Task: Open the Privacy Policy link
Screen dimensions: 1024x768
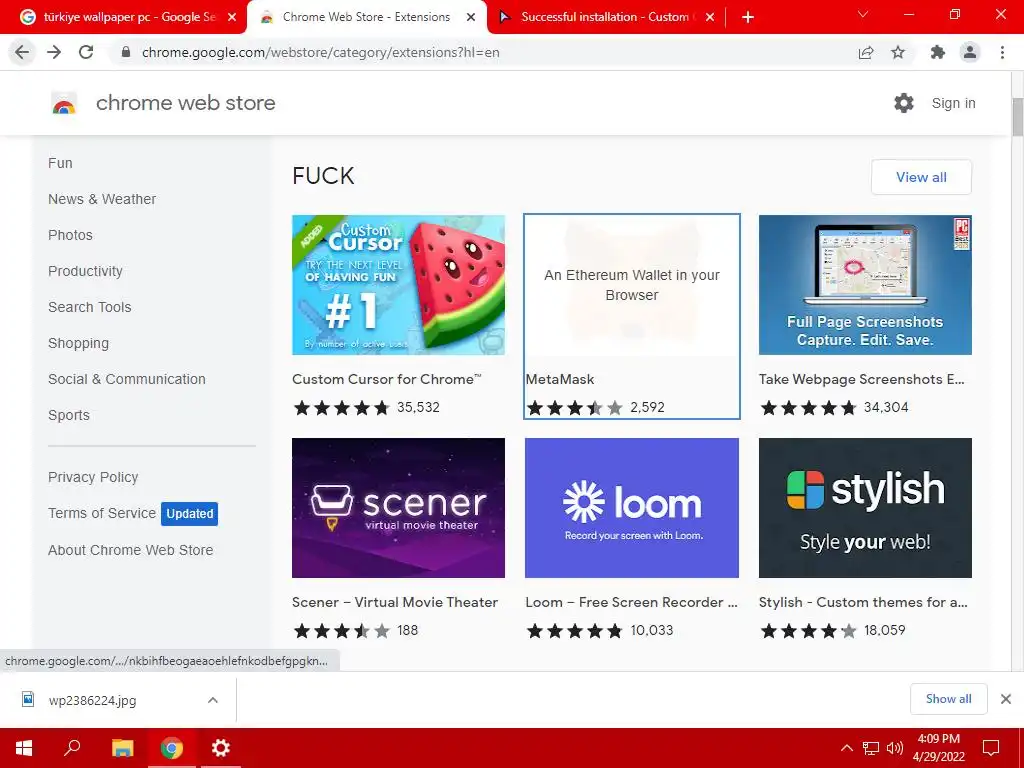Action: [x=93, y=477]
